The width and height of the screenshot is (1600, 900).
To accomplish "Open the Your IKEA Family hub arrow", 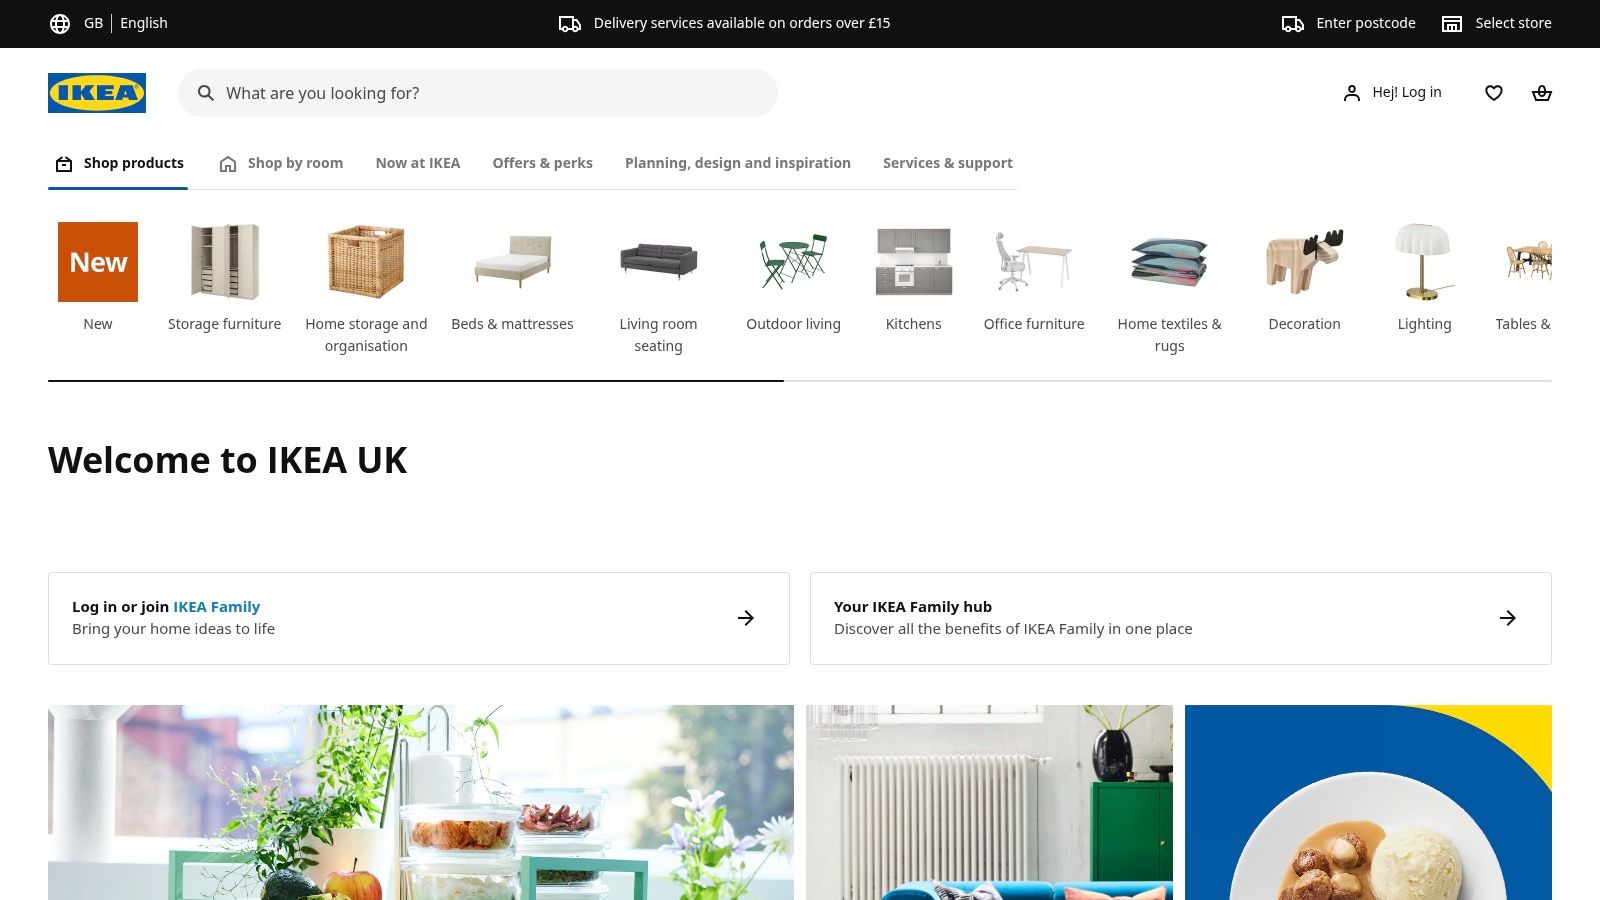I will [x=1508, y=618].
